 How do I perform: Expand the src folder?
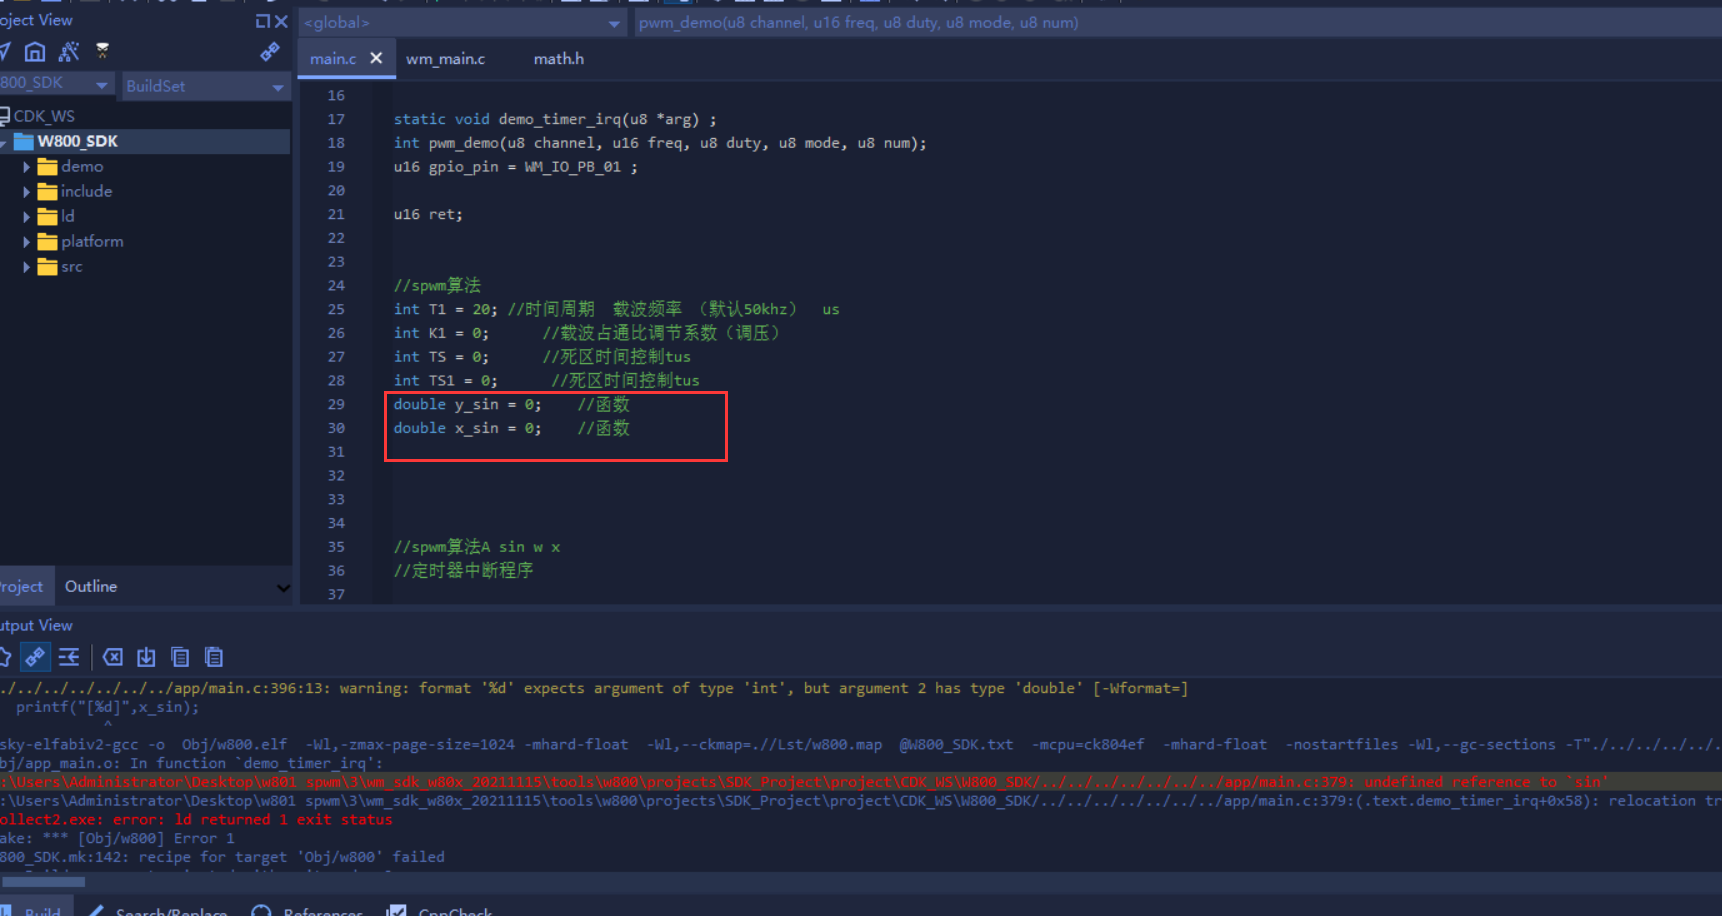coord(27,267)
